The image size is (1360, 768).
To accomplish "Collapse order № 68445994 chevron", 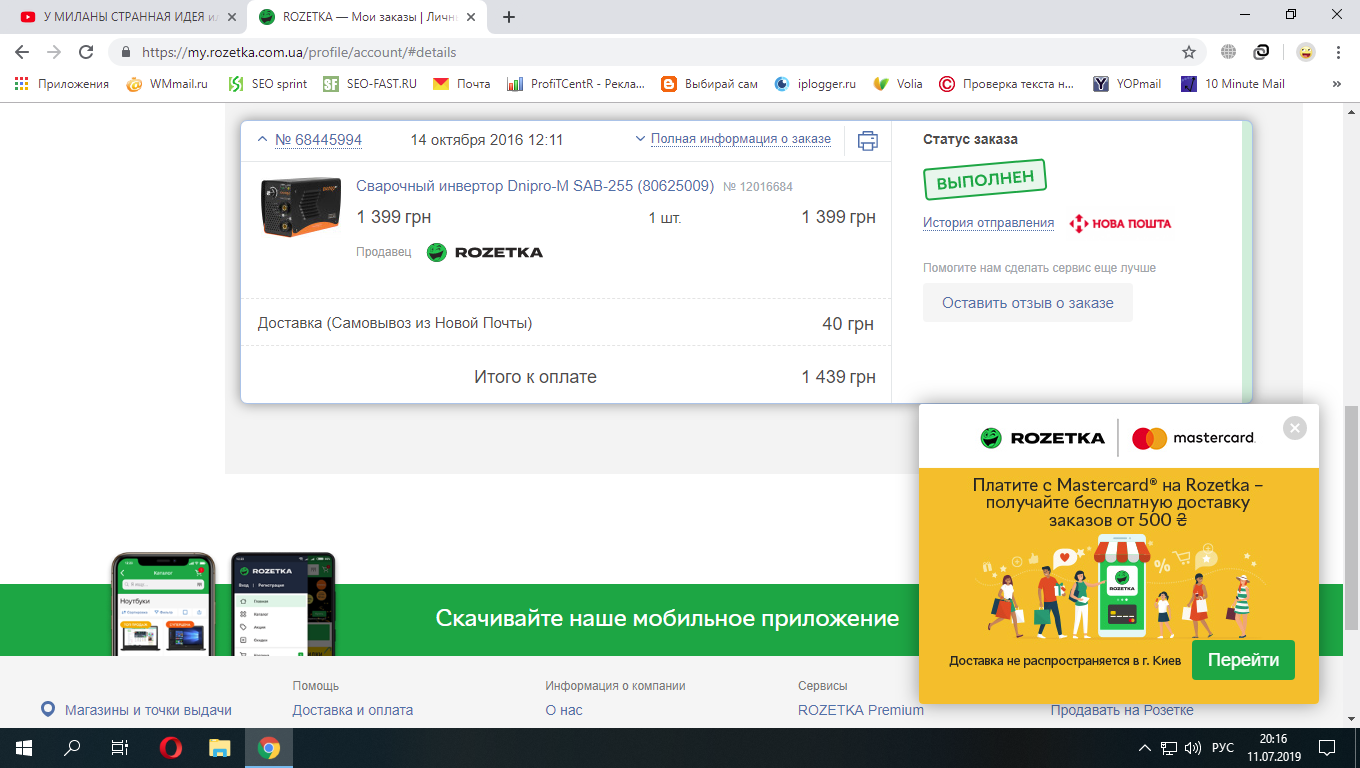I will tap(262, 140).
